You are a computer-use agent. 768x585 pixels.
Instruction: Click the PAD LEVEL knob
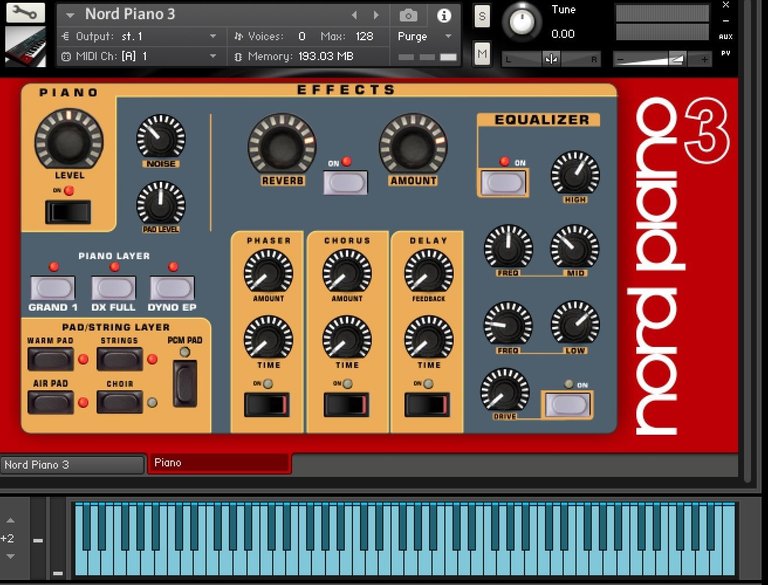tap(161, 204)
